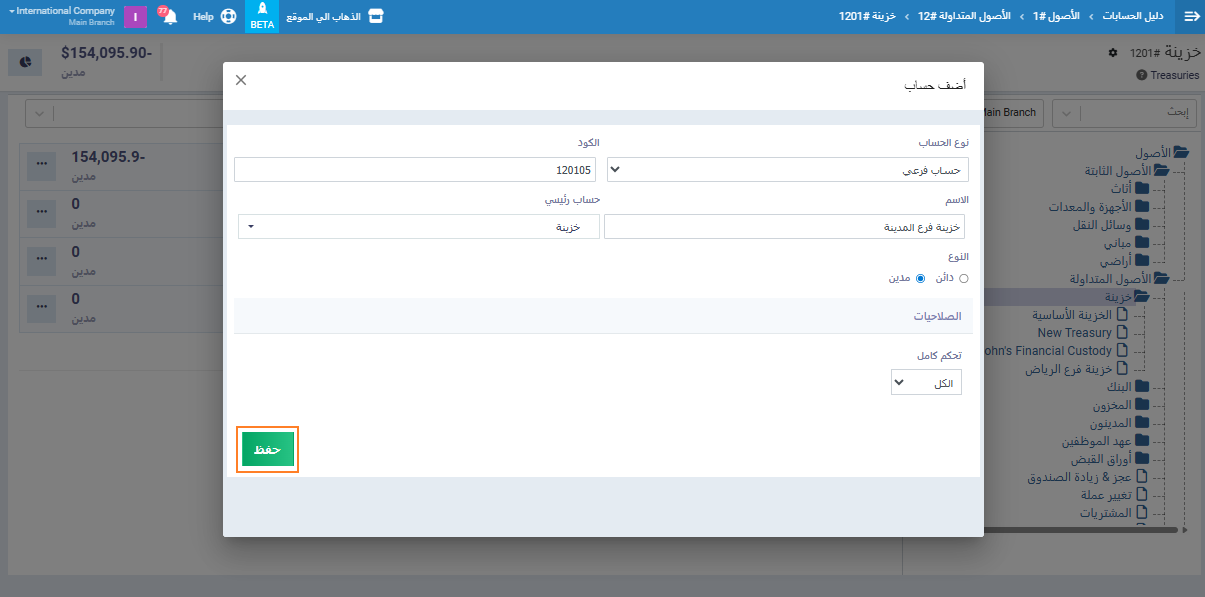Open the حساب رئيسي dropdown
Screen dimensions: 1205x597
(418, 227)
